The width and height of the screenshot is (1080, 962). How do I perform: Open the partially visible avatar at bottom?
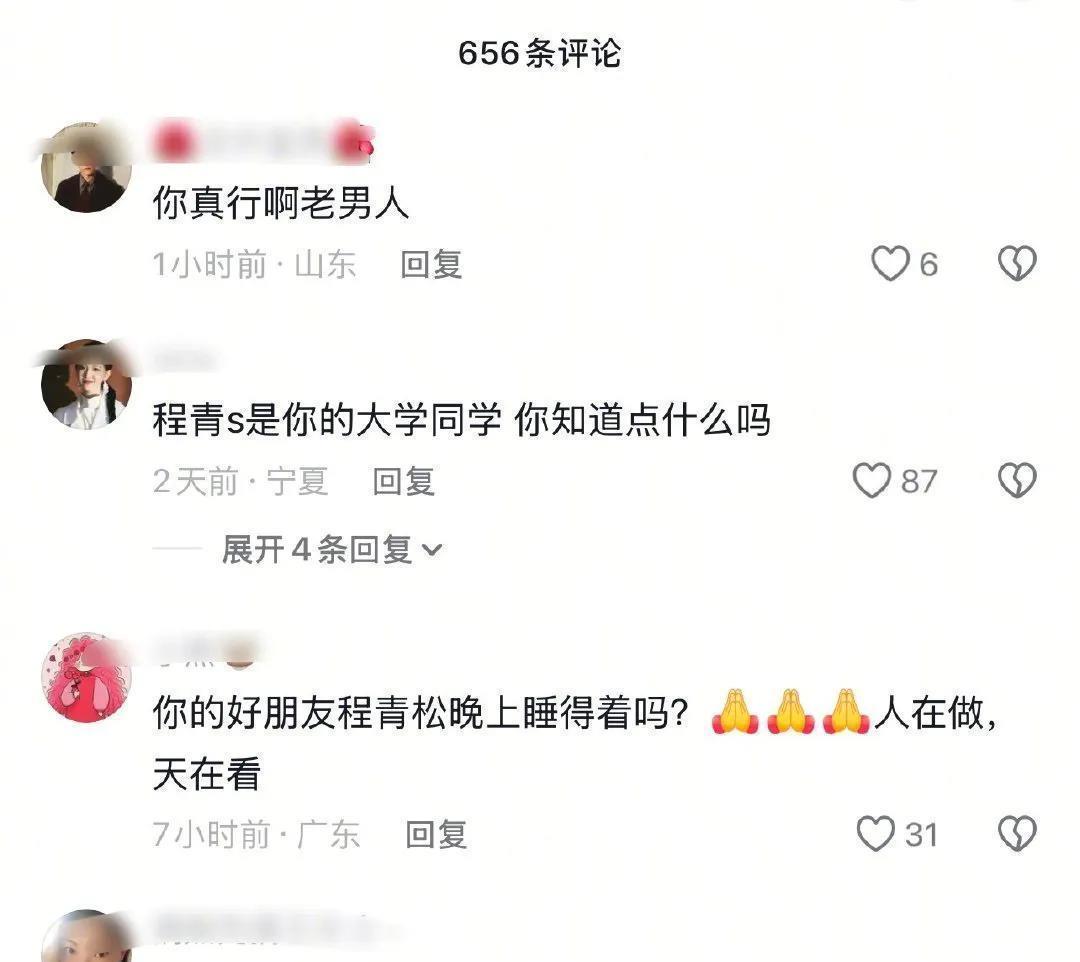86,937
